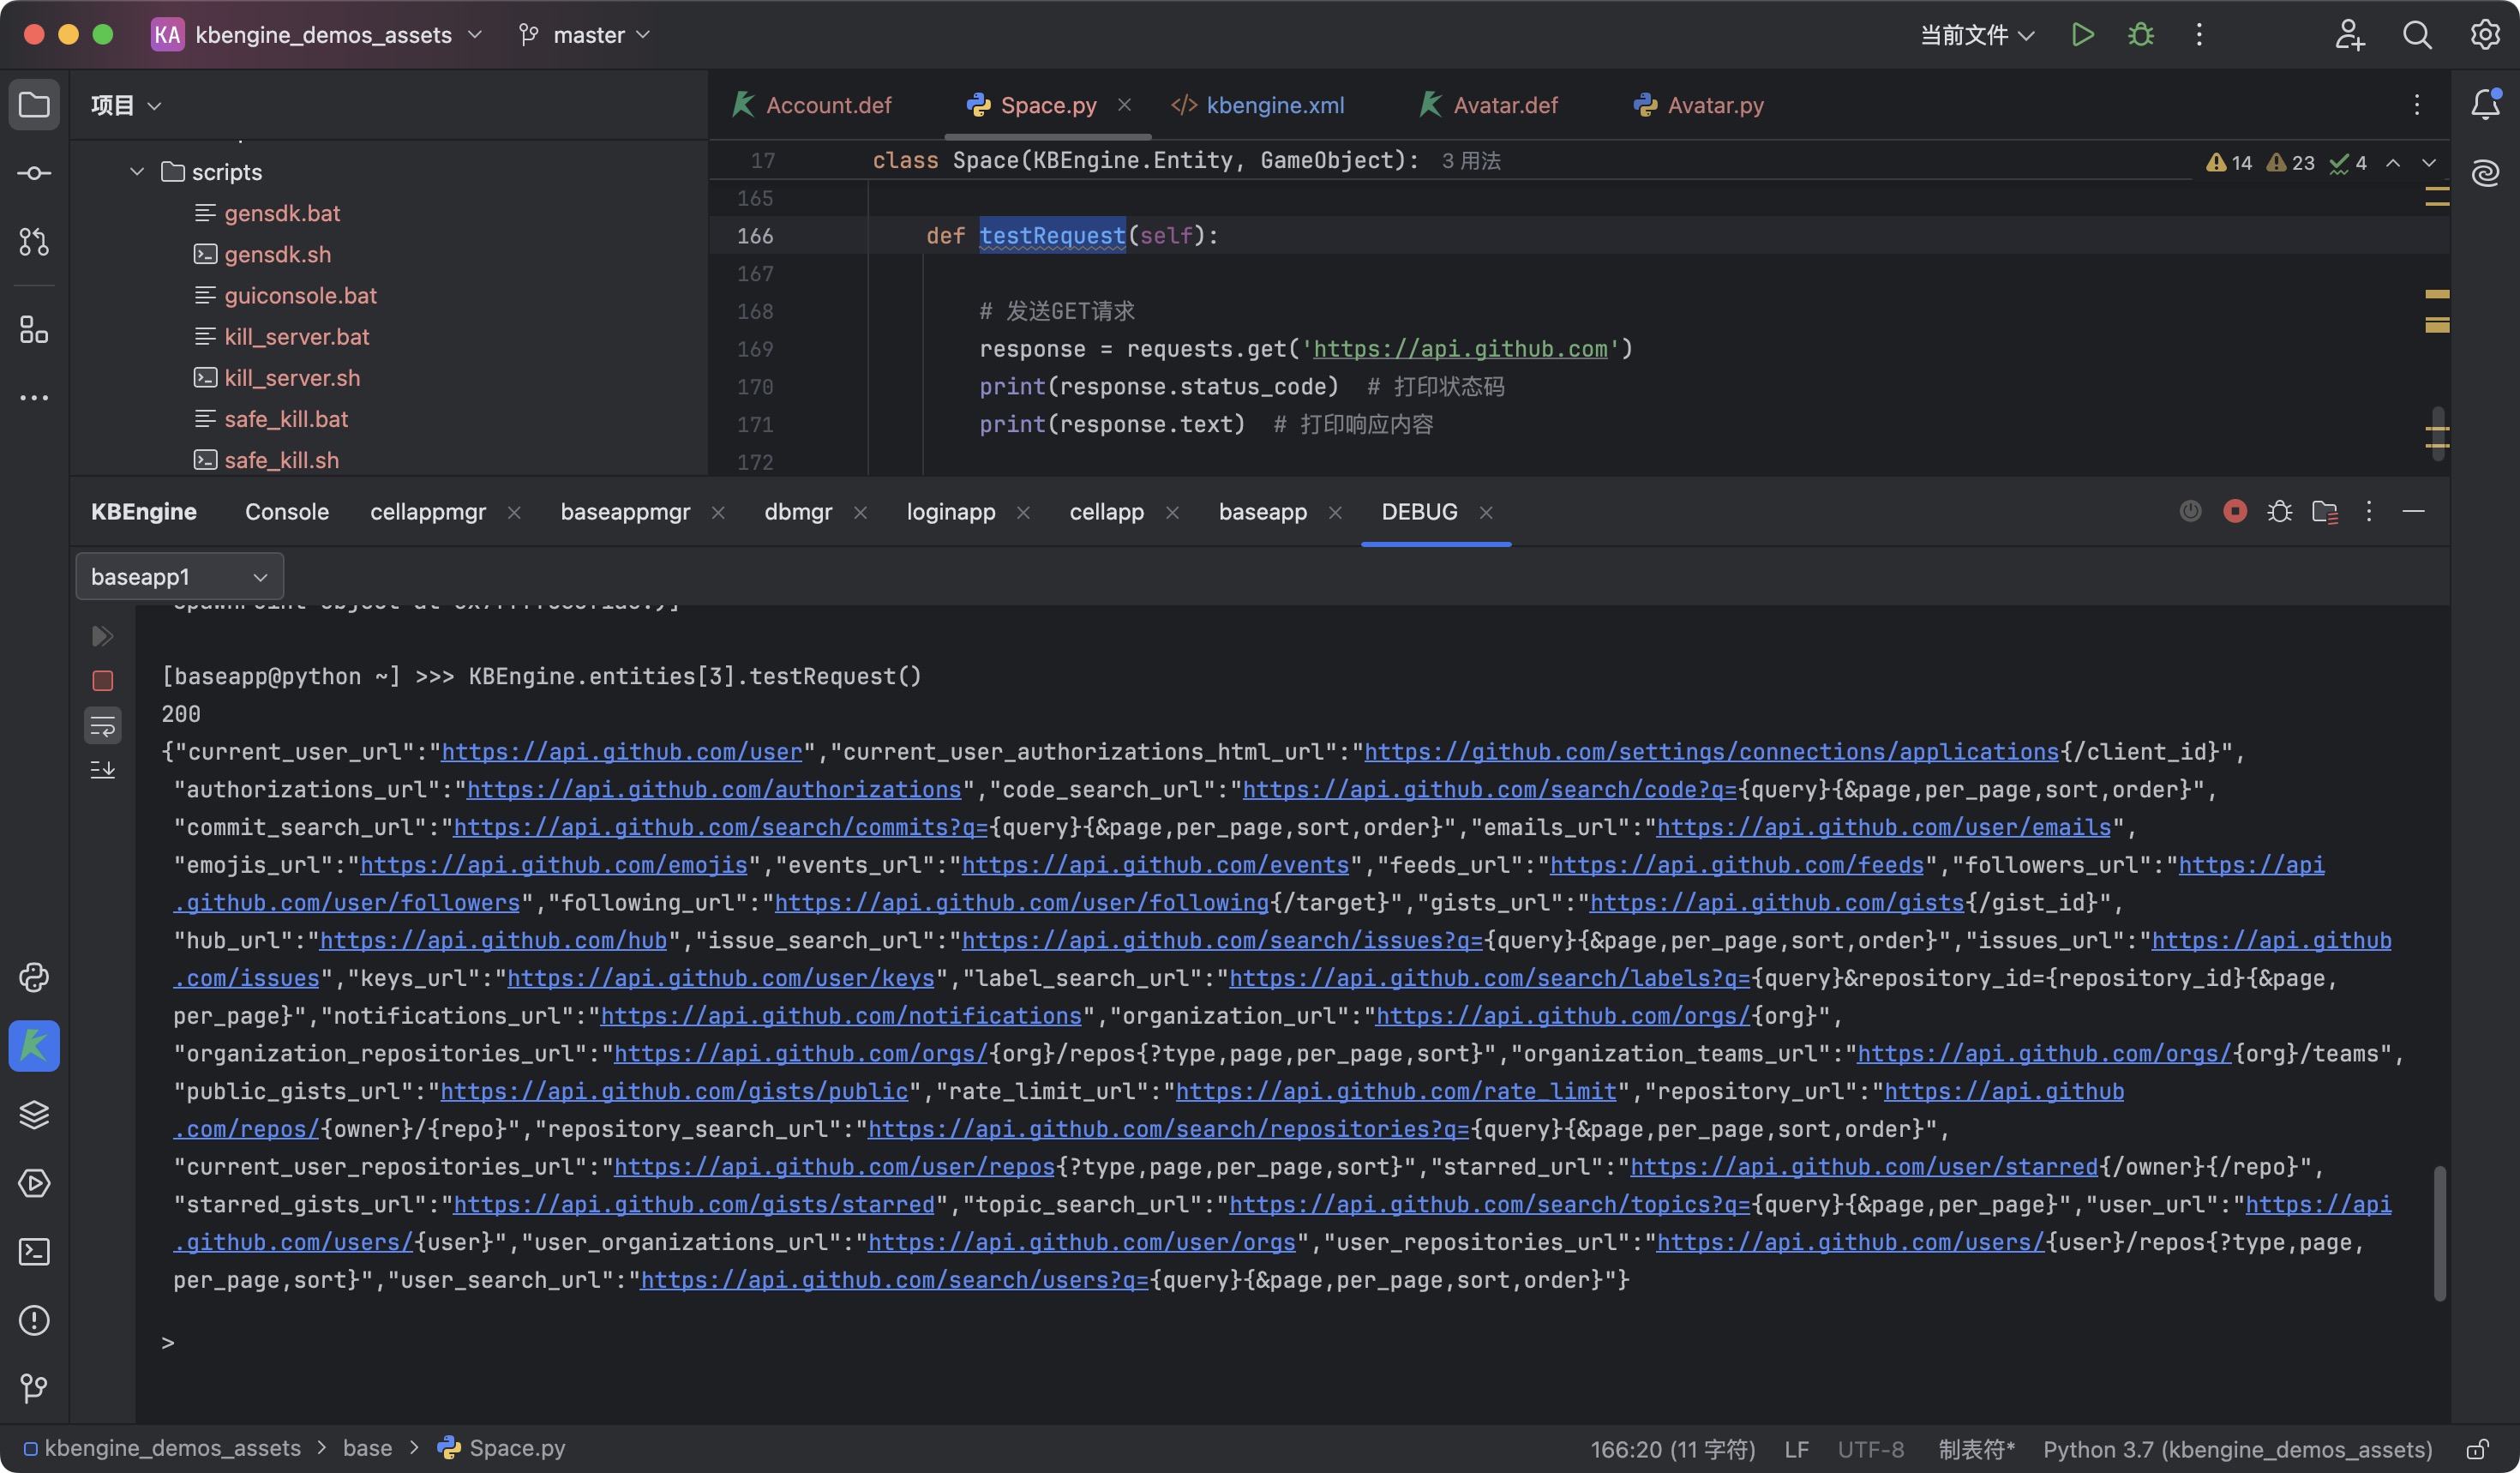Screen dimensions: 2520x1473
Task: Toggle read-only lock in status bar
Action: tap(2477, 1449)
